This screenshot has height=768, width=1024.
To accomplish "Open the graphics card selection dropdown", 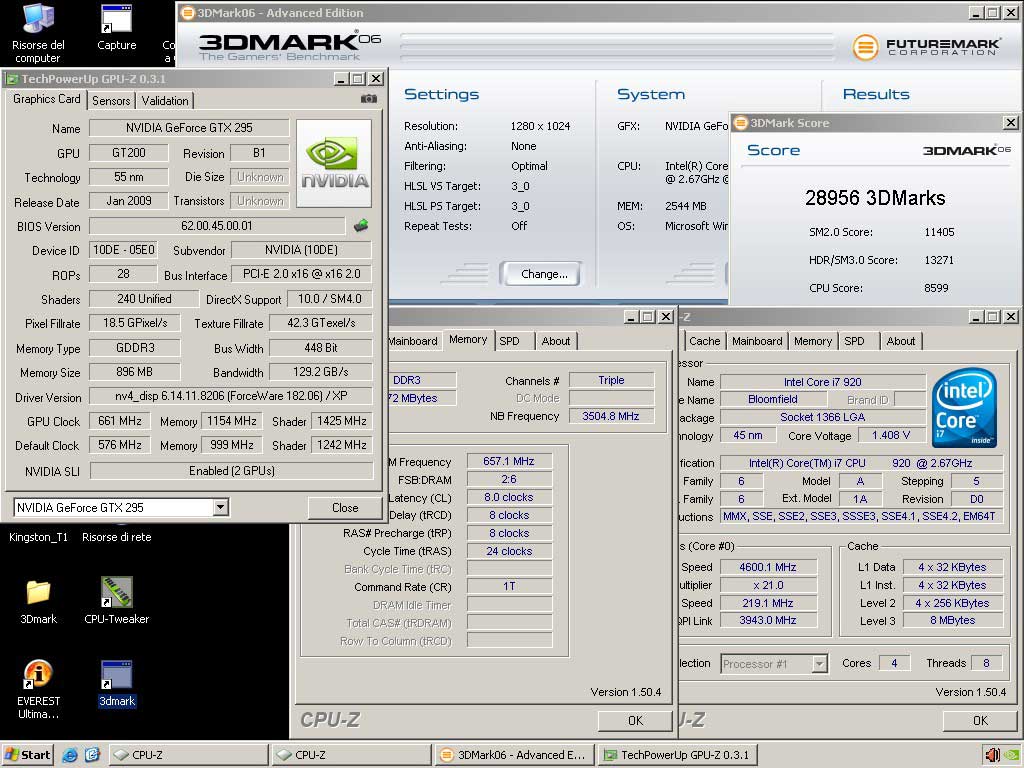I will tap(221, 507).
